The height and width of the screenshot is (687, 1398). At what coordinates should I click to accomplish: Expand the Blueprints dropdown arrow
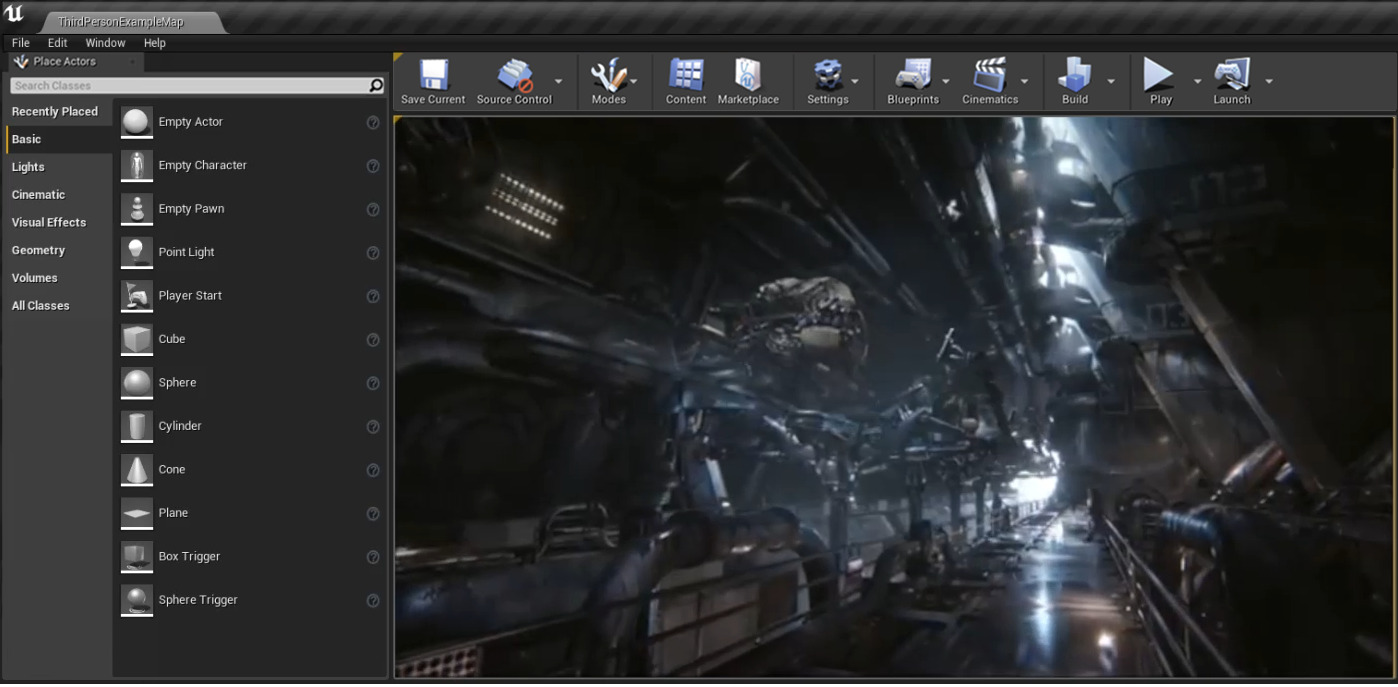pyautogui.click(x=946, y=82)
